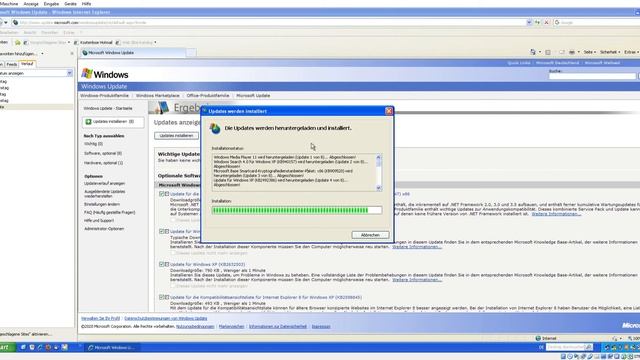This screenshot has width=640, height=360.
Task: Click the Microsoft Update link
Action: (253, 96)
